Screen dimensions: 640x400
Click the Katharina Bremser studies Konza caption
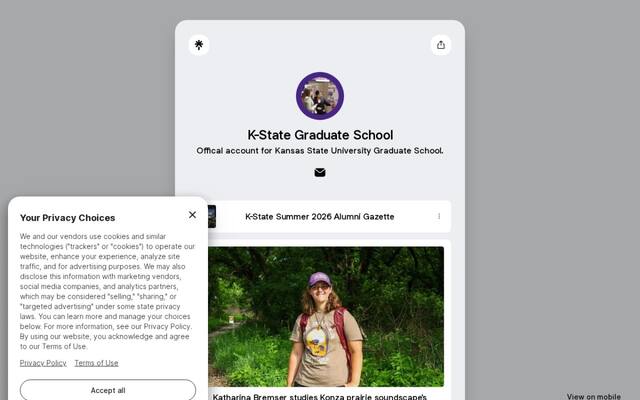[x=320, y=396]
